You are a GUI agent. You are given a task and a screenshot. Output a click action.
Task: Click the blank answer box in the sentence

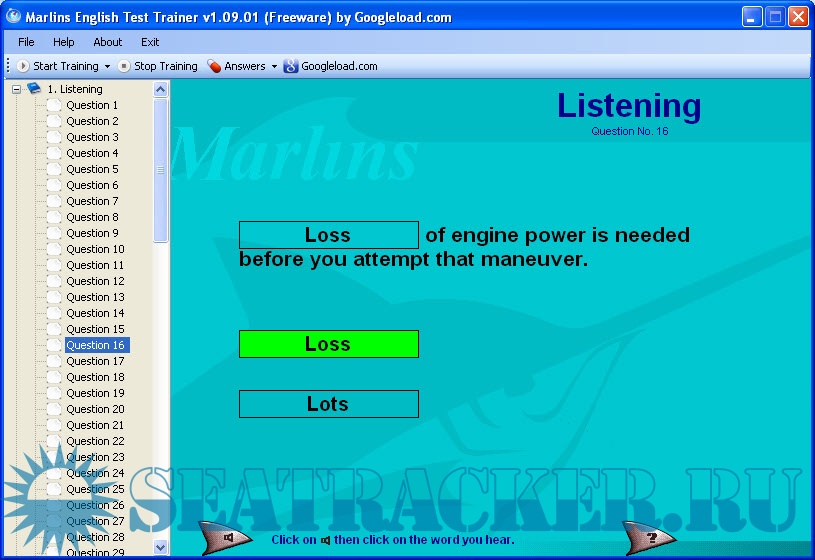click(x=328, y=235)
